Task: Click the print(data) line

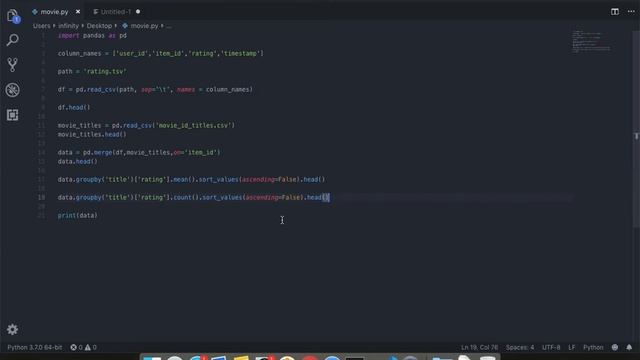Action: point(78,215)
